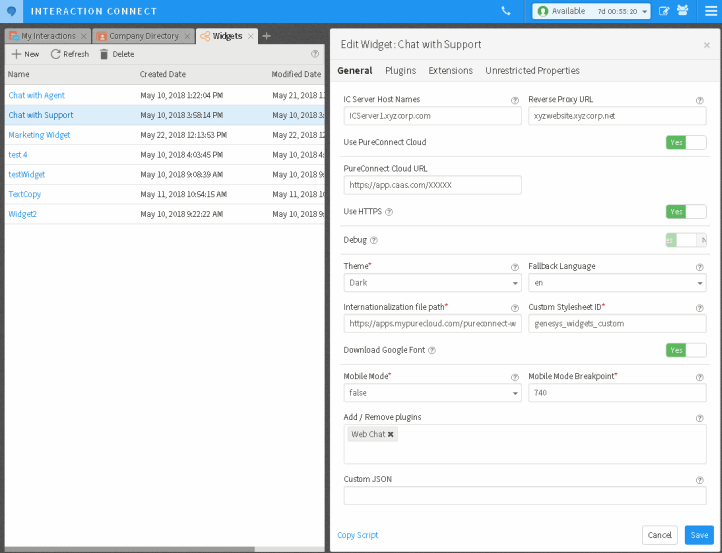Open the hamburger menu in top right
The height and width of the screenshot is (553, 722).
(x=711, y=11)
